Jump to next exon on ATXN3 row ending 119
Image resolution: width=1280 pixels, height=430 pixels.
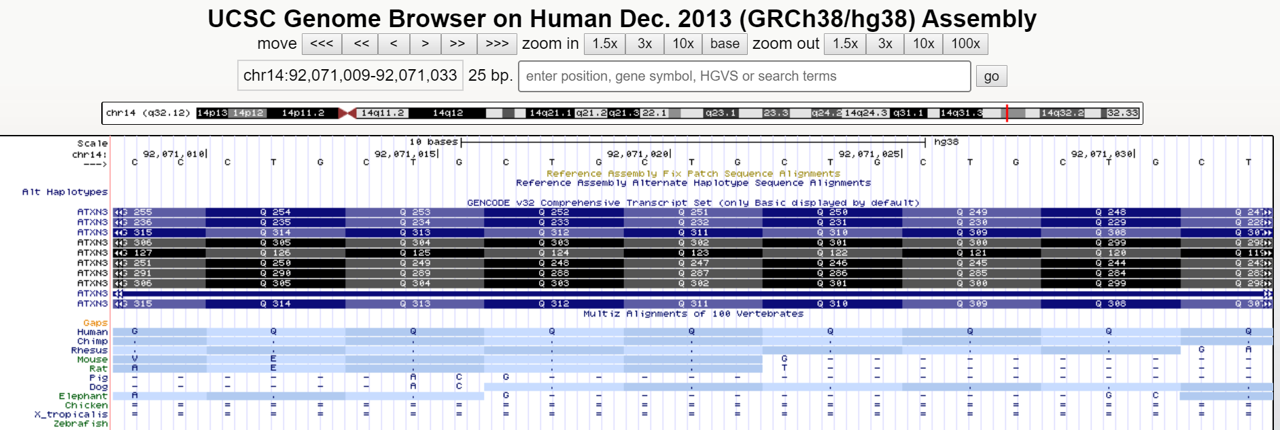[1267, 253]
